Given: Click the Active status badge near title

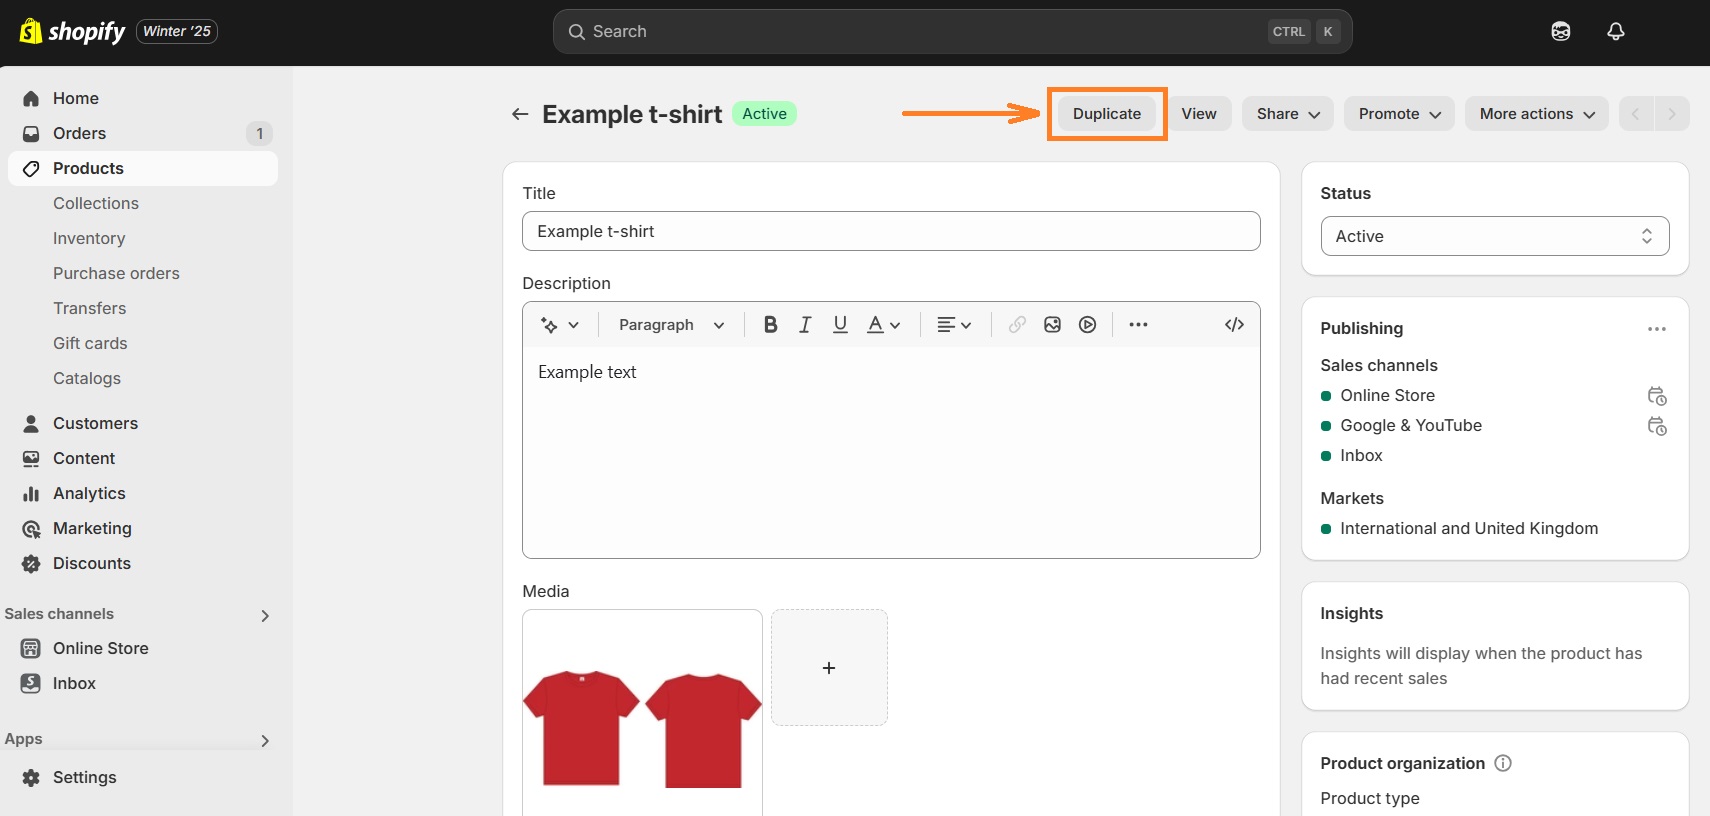Looking at the screenshot, I should (x=764, y=114).
